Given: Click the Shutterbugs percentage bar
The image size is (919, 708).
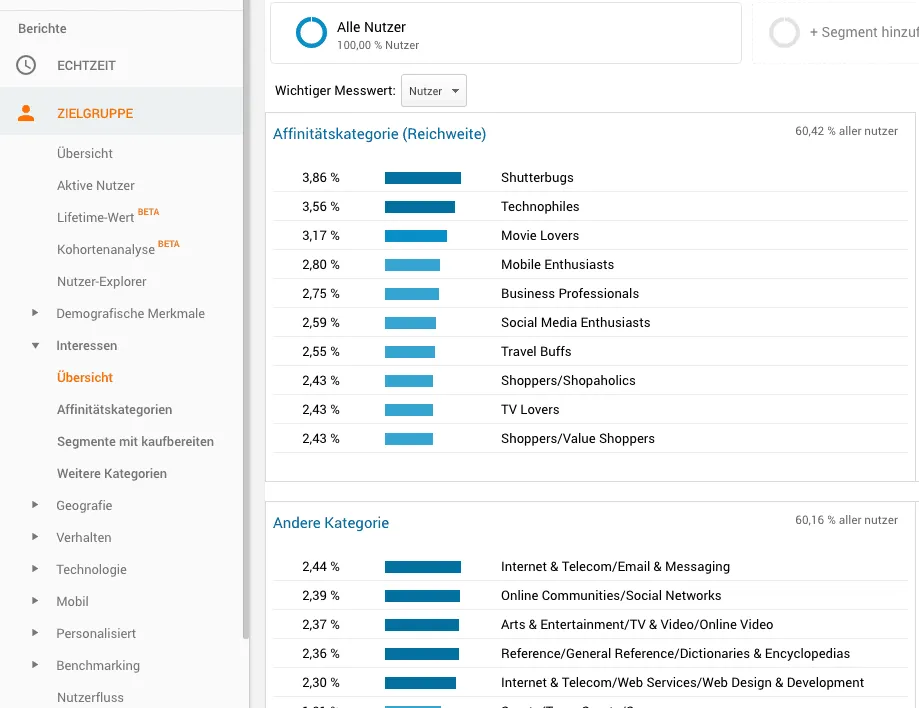Looking at the screenshot, I should [x=422, y=178].
